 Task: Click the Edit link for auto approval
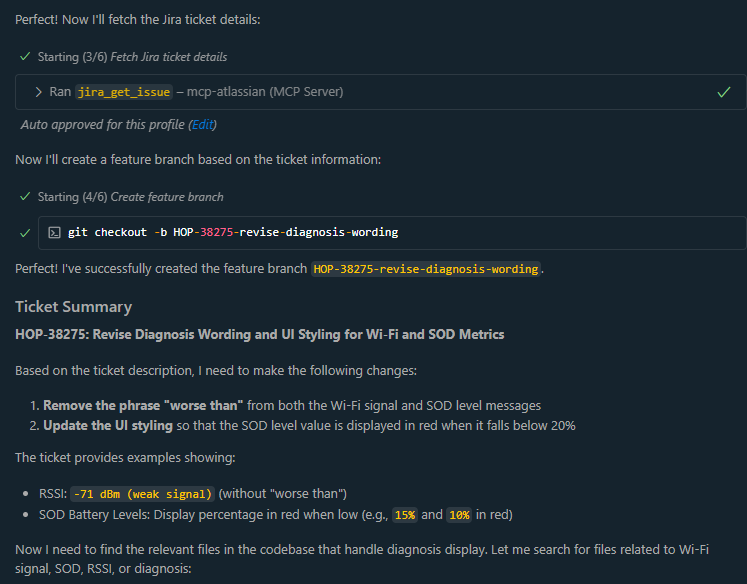203,125
